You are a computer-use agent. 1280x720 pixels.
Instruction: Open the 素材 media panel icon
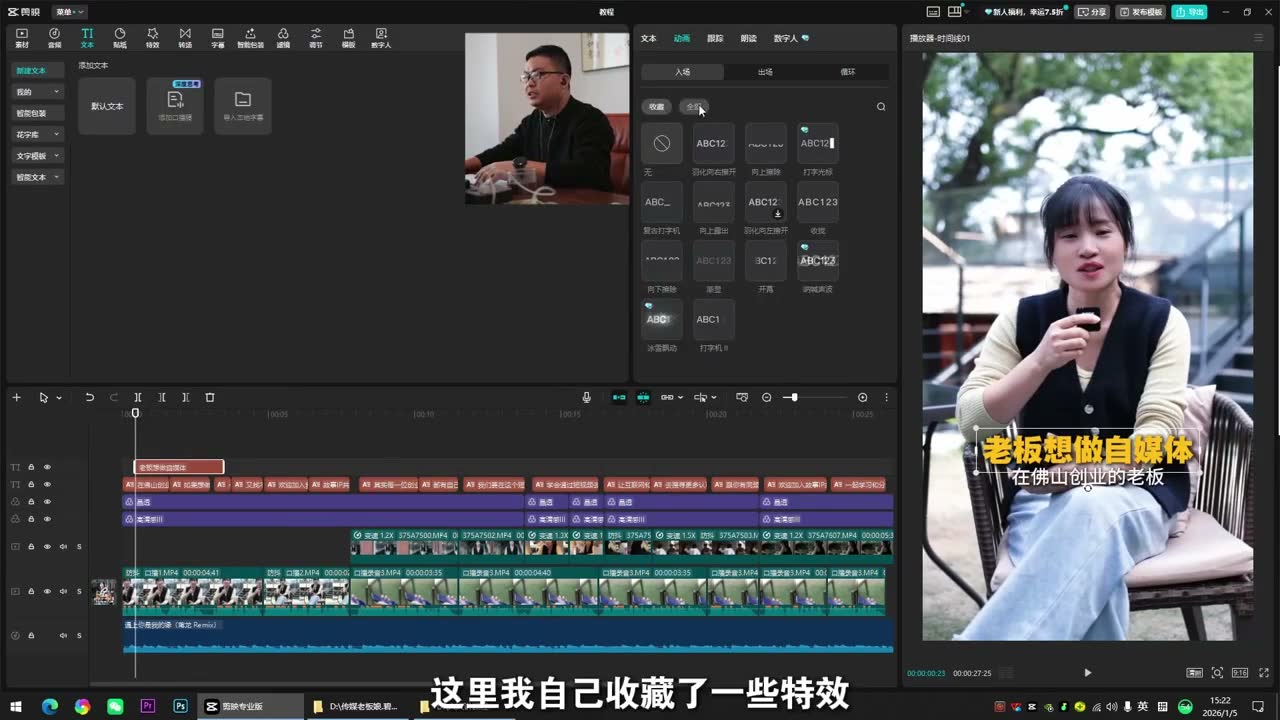[22, 38]
